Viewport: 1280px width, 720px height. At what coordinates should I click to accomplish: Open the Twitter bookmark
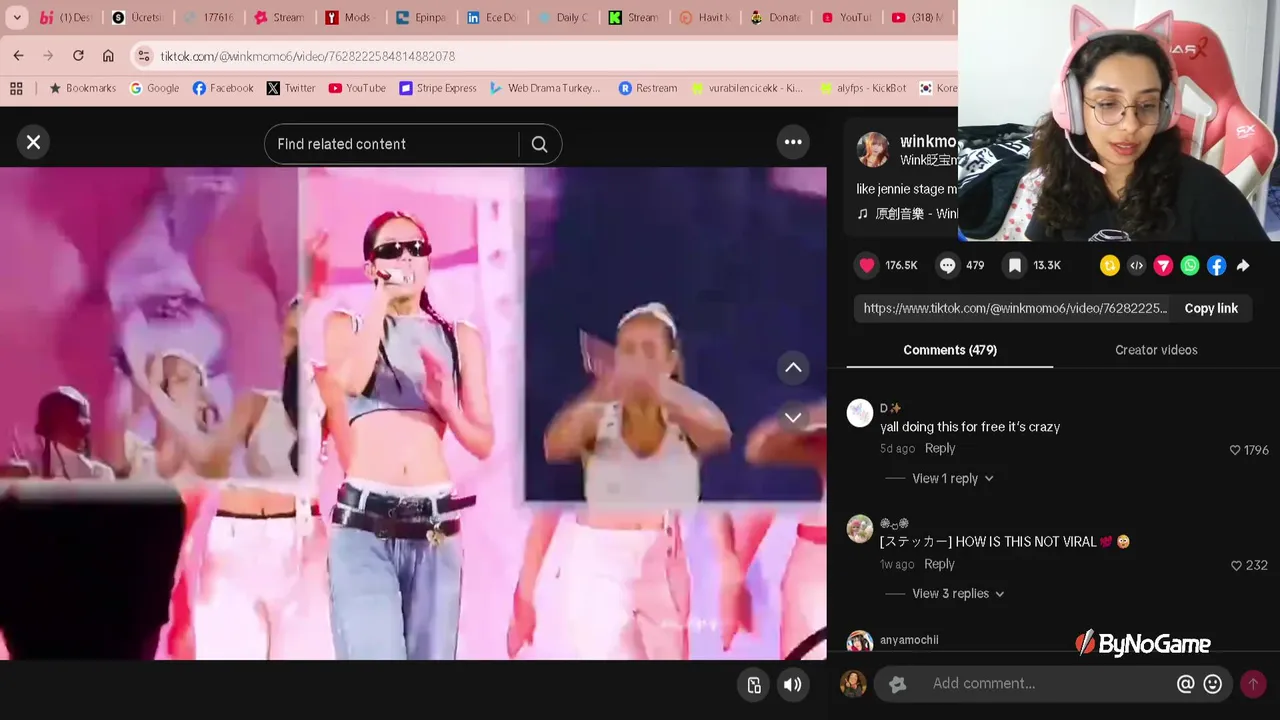click(291, 88)
